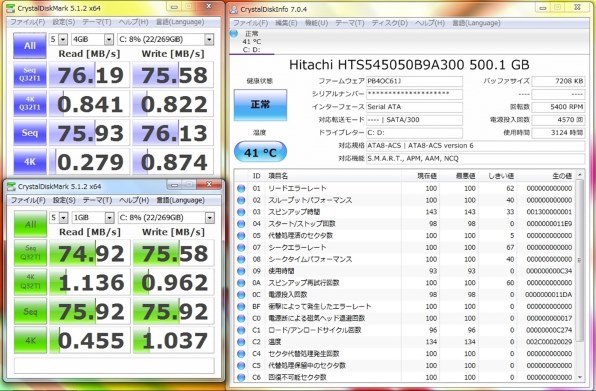Viewport: 596px width, 391px height.
Task: Click the firmware field PB4OC61J
Action: click(414, 81)
